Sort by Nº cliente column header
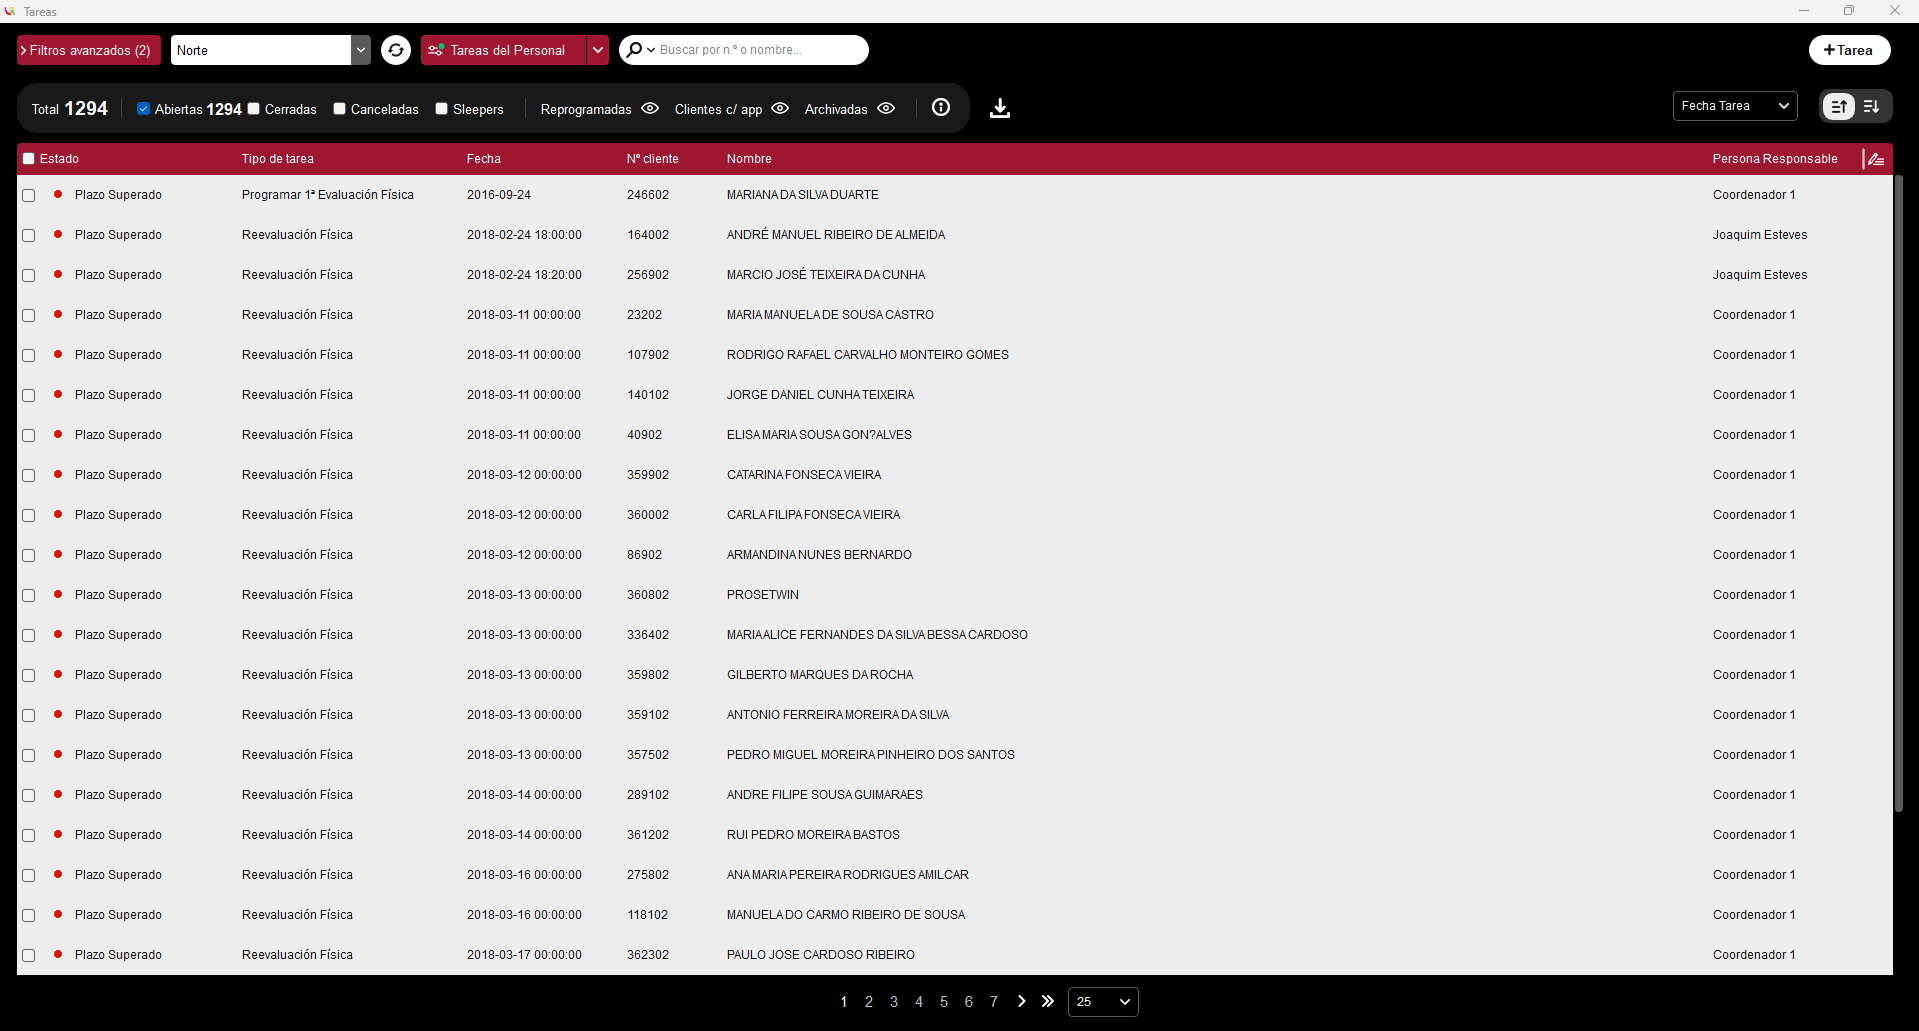The image size is (1919, 1031). tap(653, 159)
